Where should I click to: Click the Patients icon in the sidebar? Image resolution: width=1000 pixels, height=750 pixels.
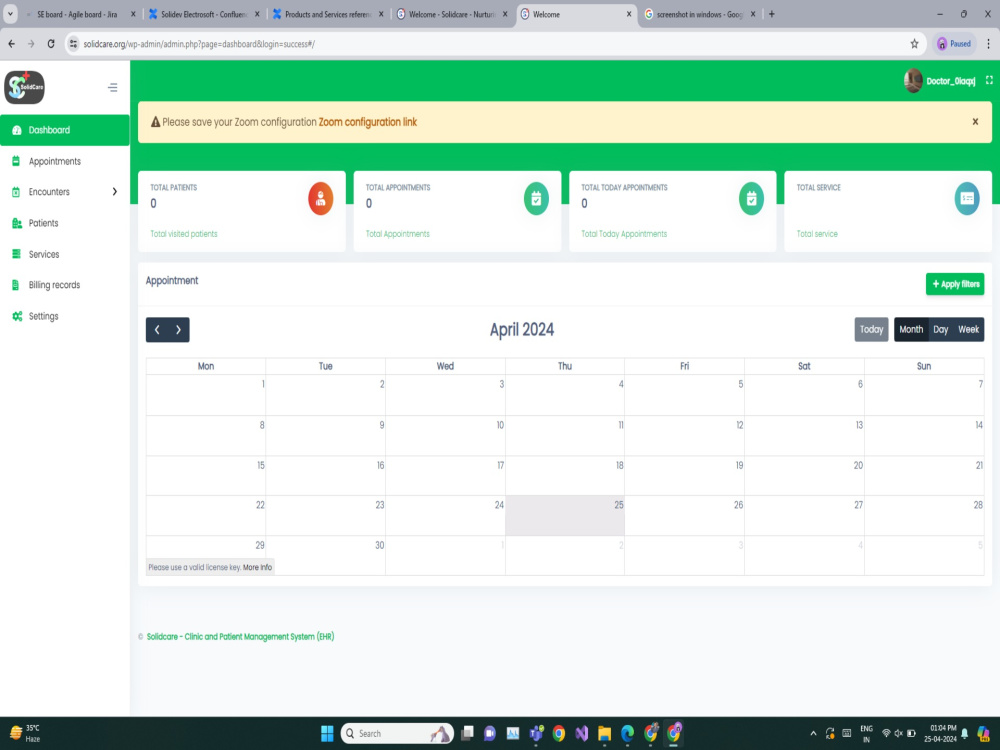click(17, 223)
